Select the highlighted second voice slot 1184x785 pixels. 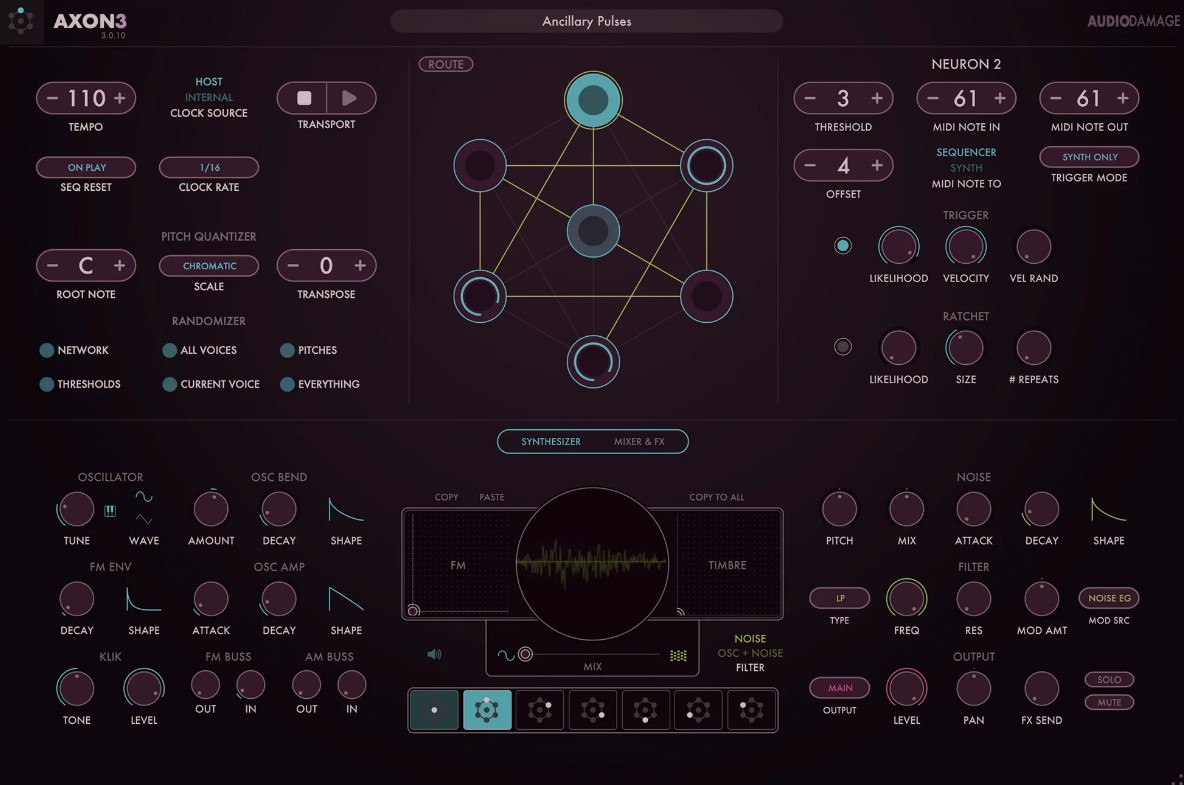click(487, 710)
